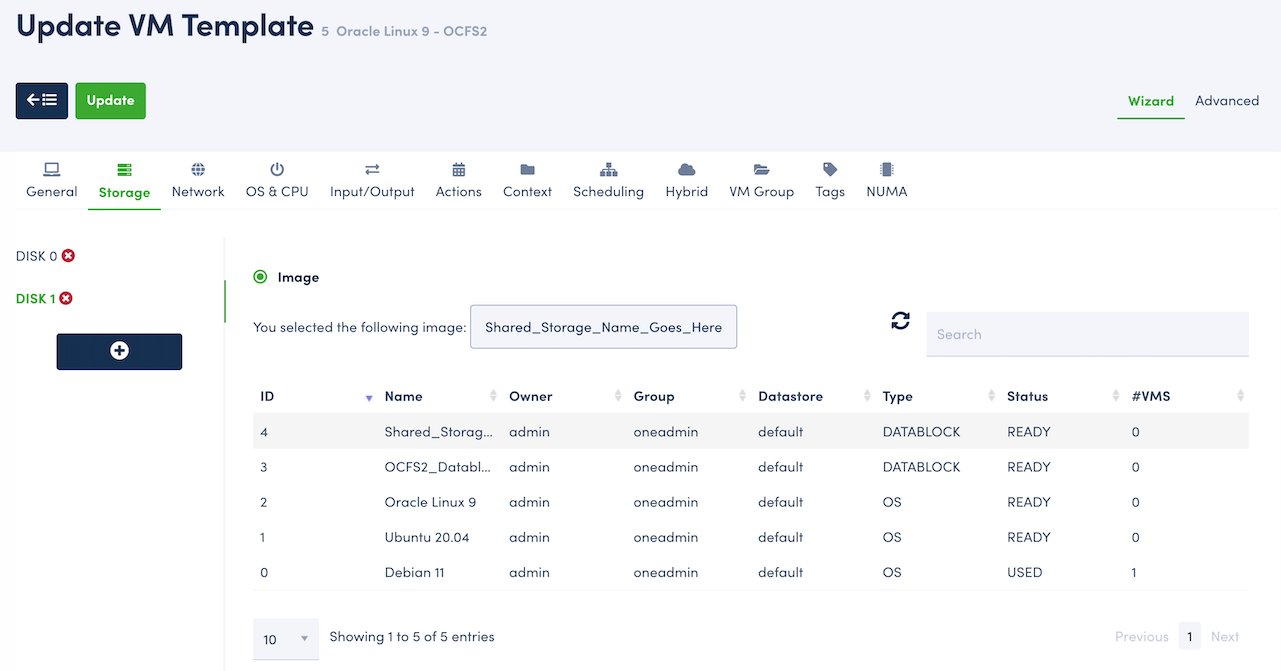Open the Network tab
This screenshot has width=1281, height=671.
[198, 181]
